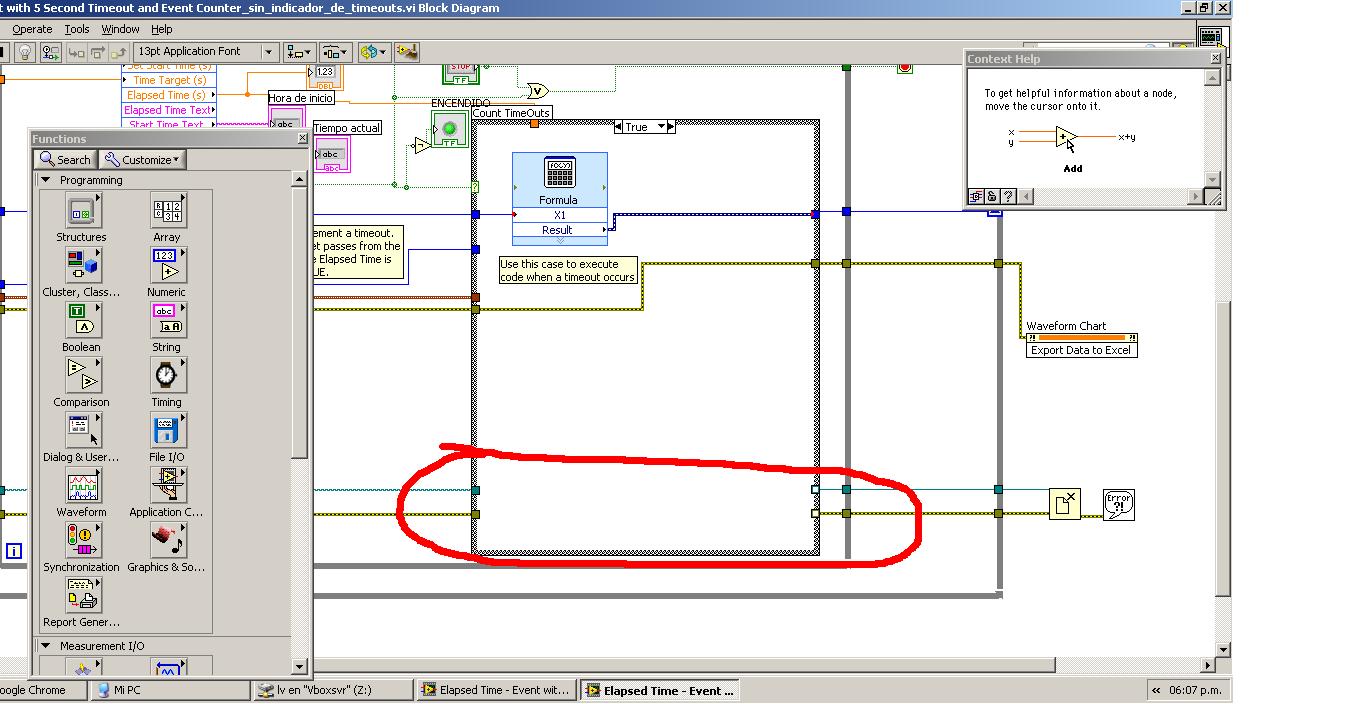This screenshot has height=704, width=1366.
Task: Toggle detailed help terminals in Context Help
Action: tap(977, 197)
